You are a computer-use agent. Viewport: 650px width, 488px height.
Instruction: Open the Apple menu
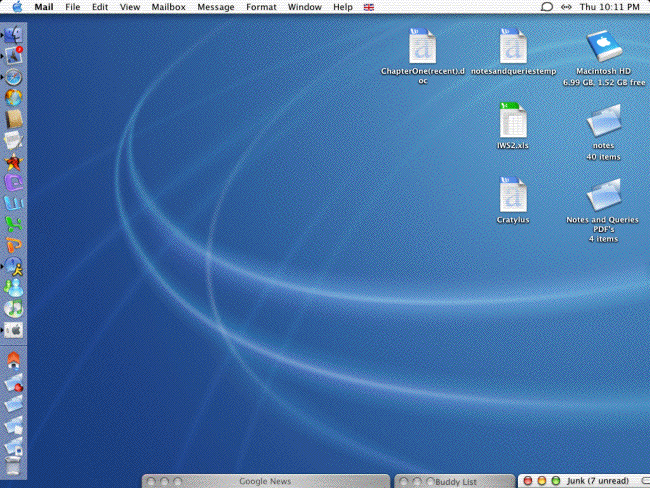point(17,7)
